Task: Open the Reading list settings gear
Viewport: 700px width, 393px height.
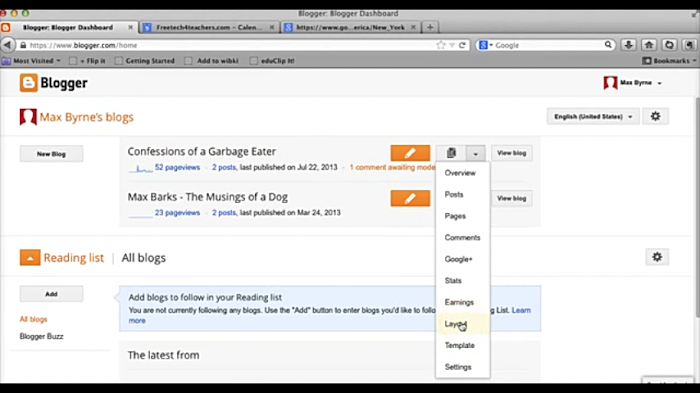Action: click(x=657, y=257)
